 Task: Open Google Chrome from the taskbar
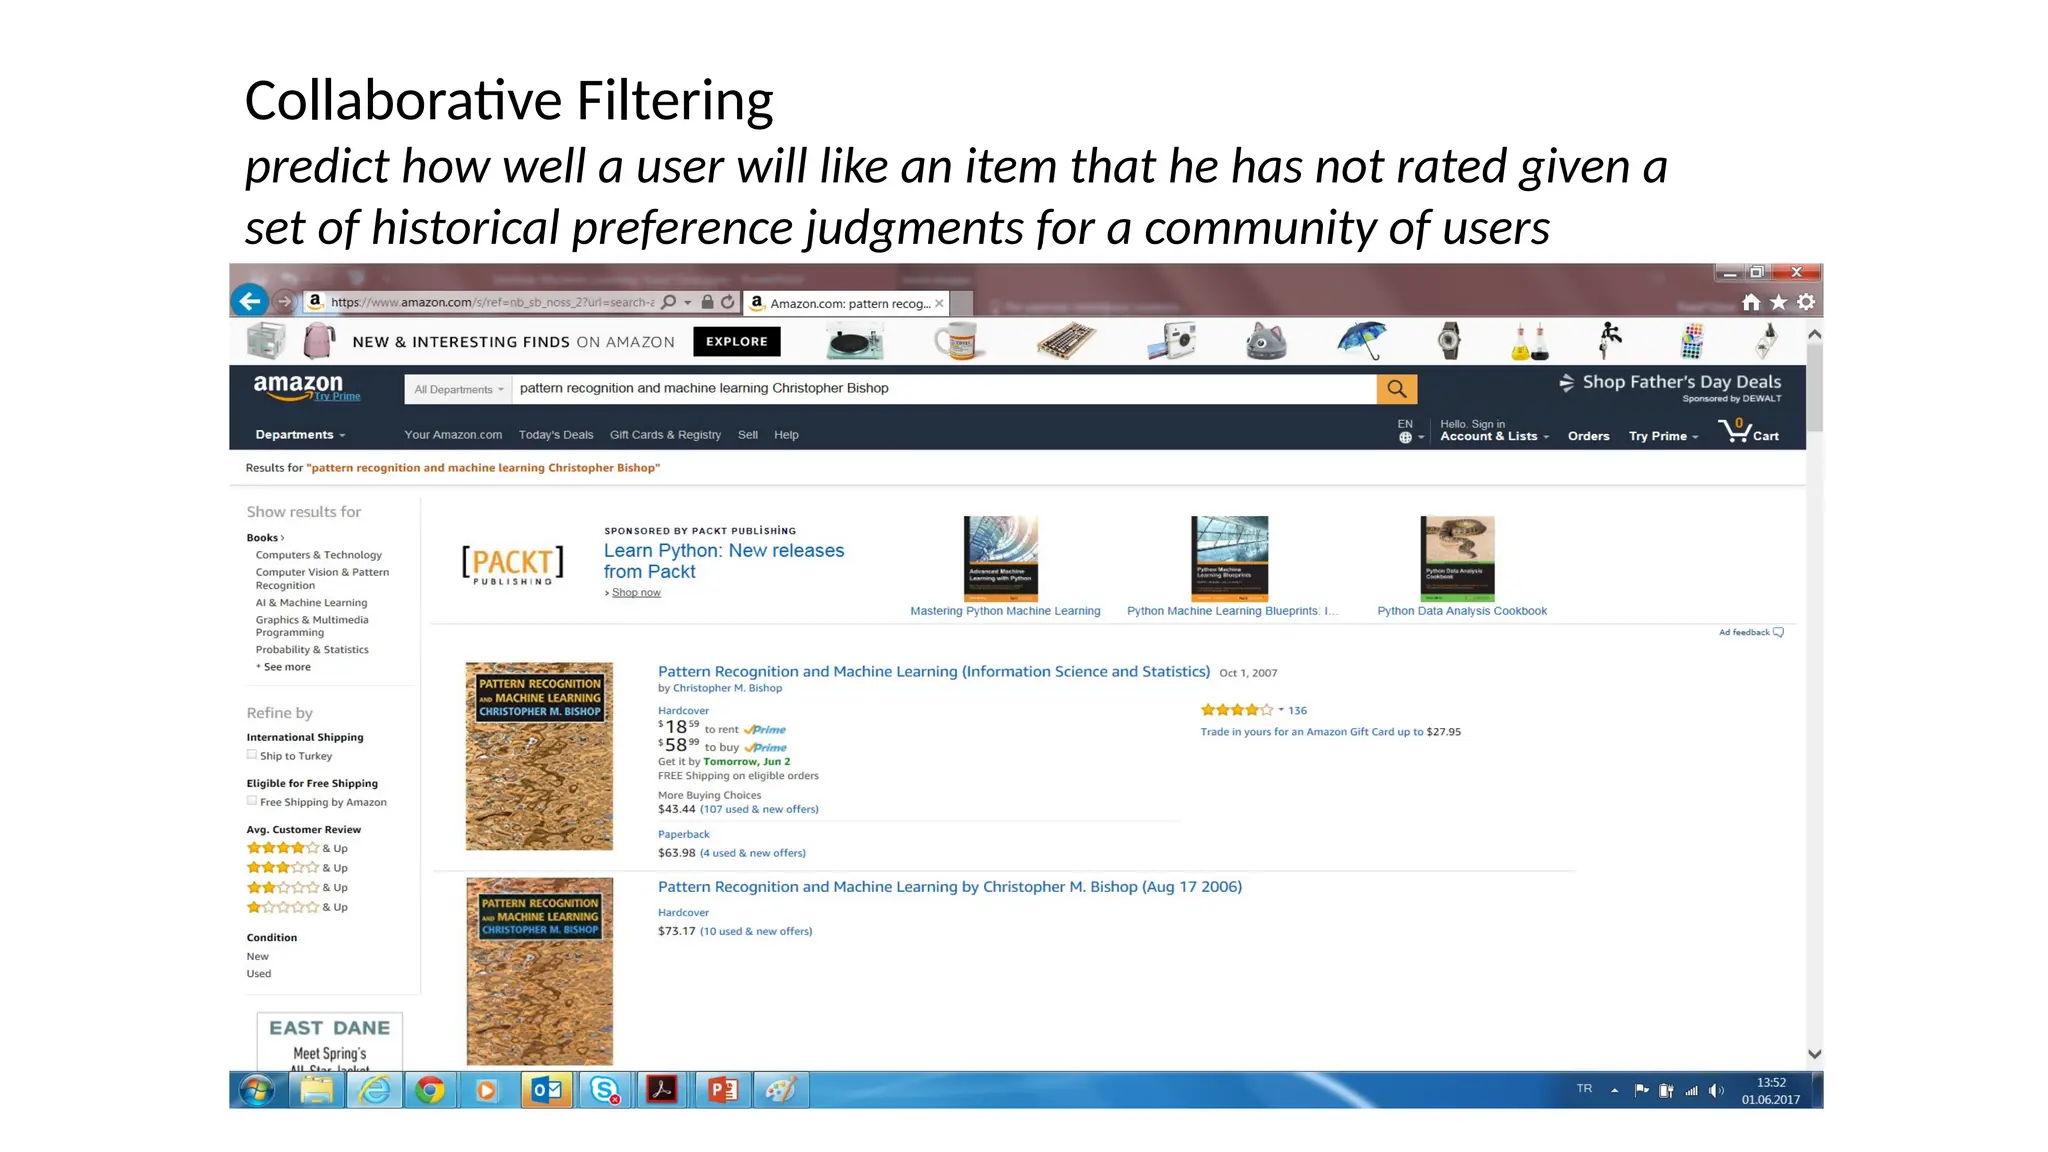(x=430, y=1090)
